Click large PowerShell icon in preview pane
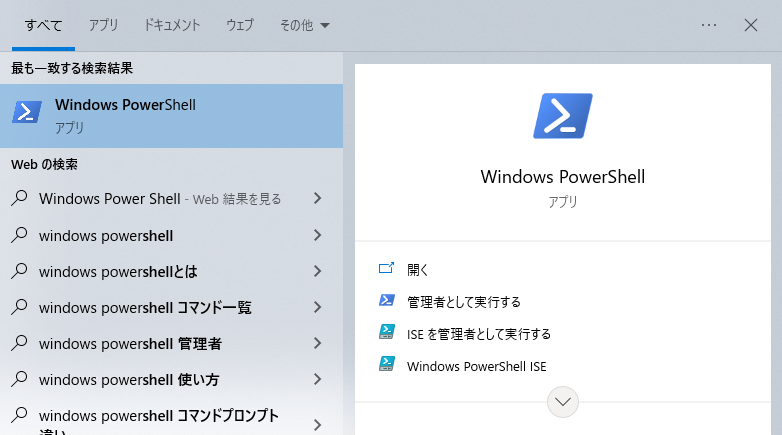 coord(563,116)
